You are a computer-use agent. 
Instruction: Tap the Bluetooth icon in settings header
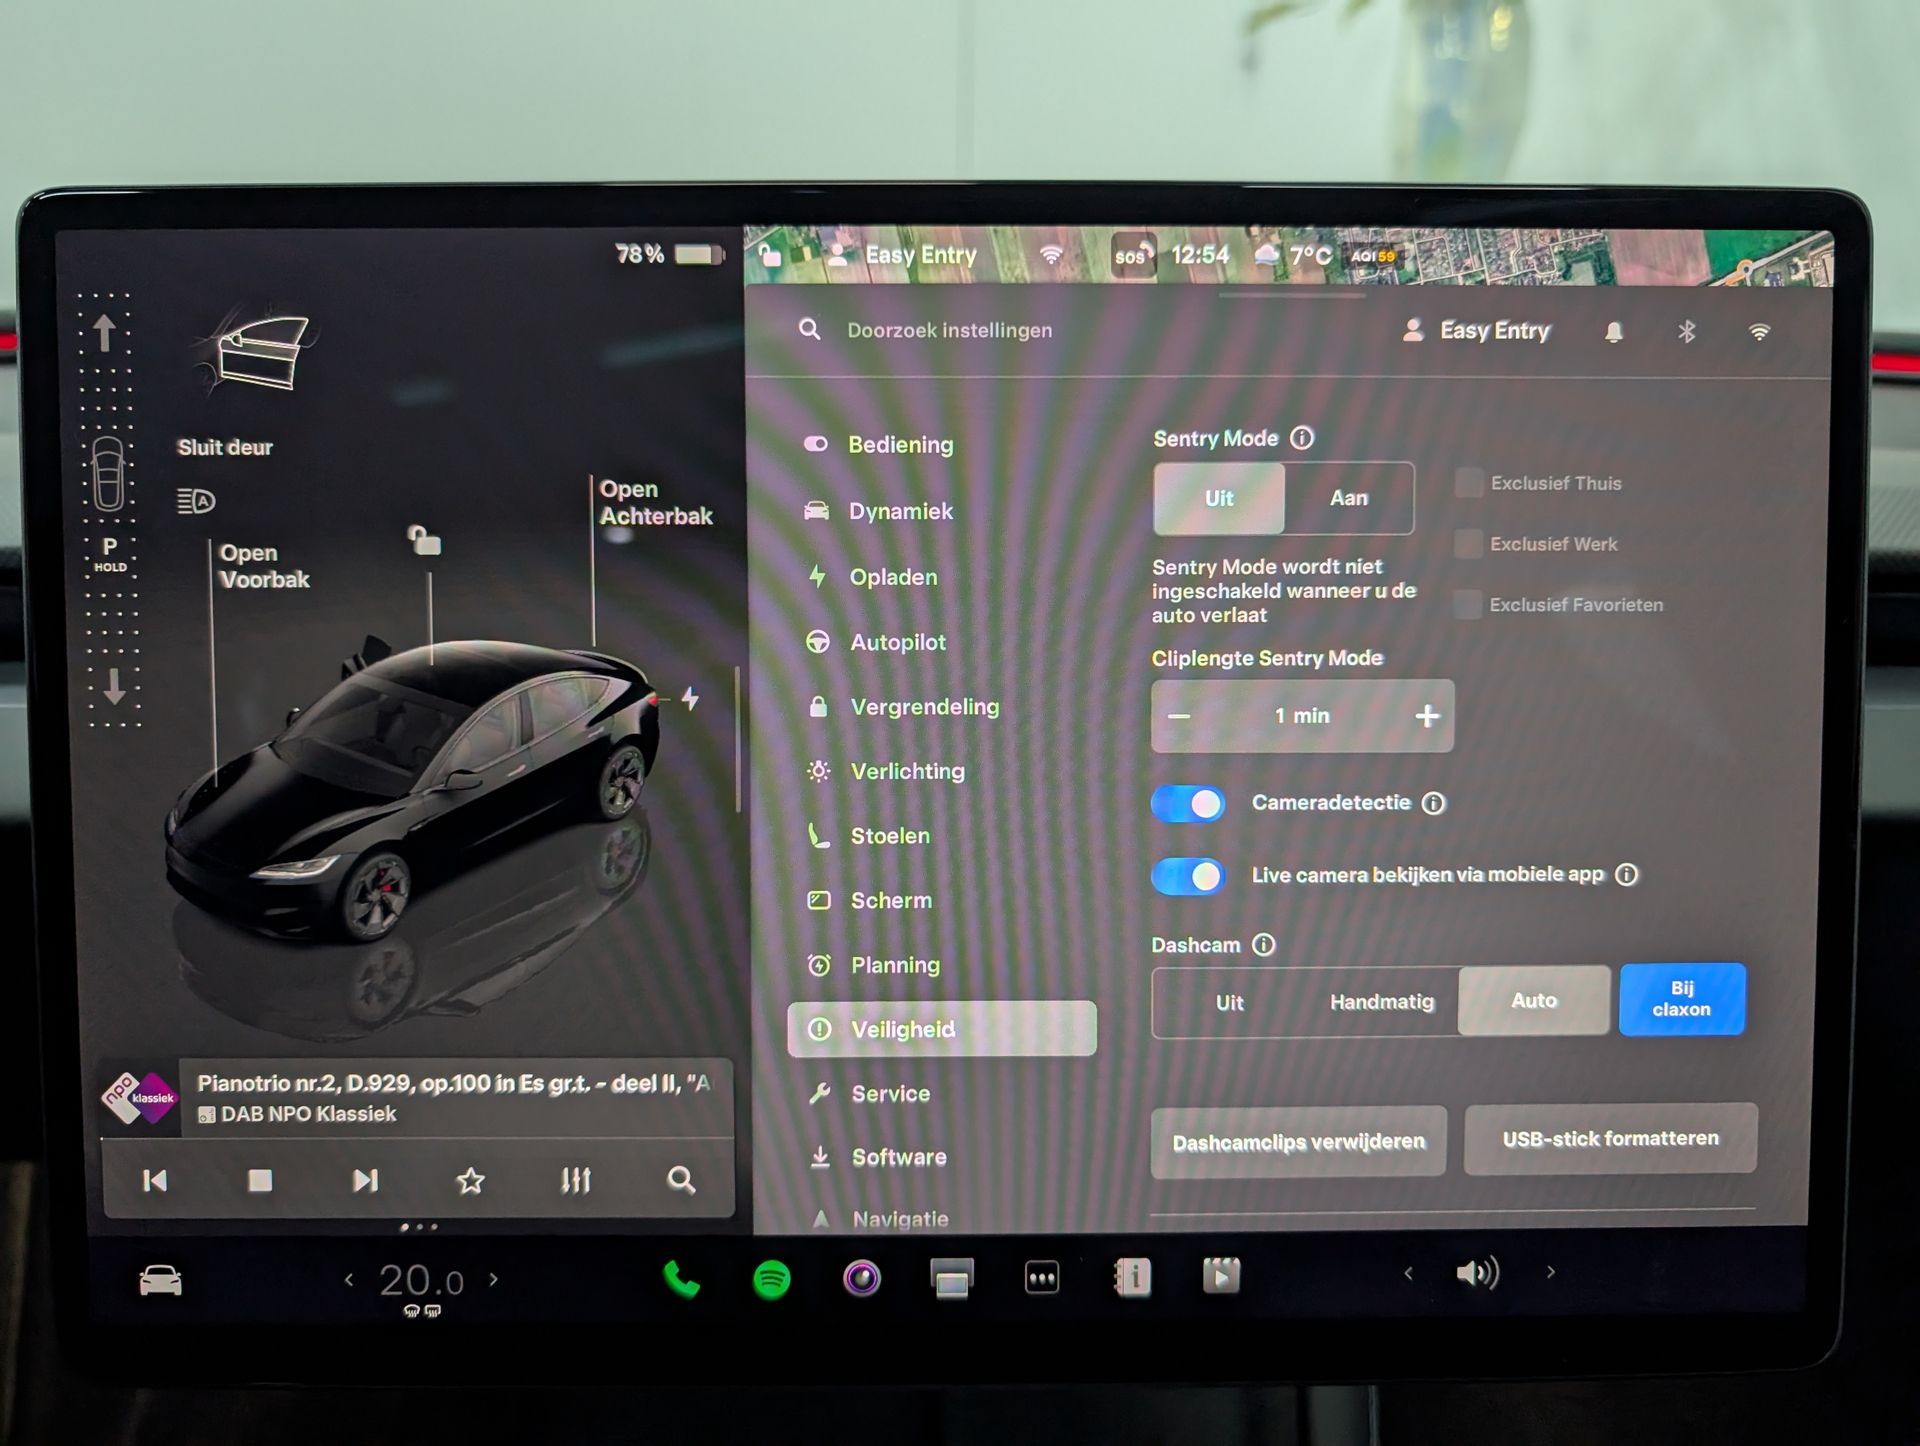(x=1686, y=331)
